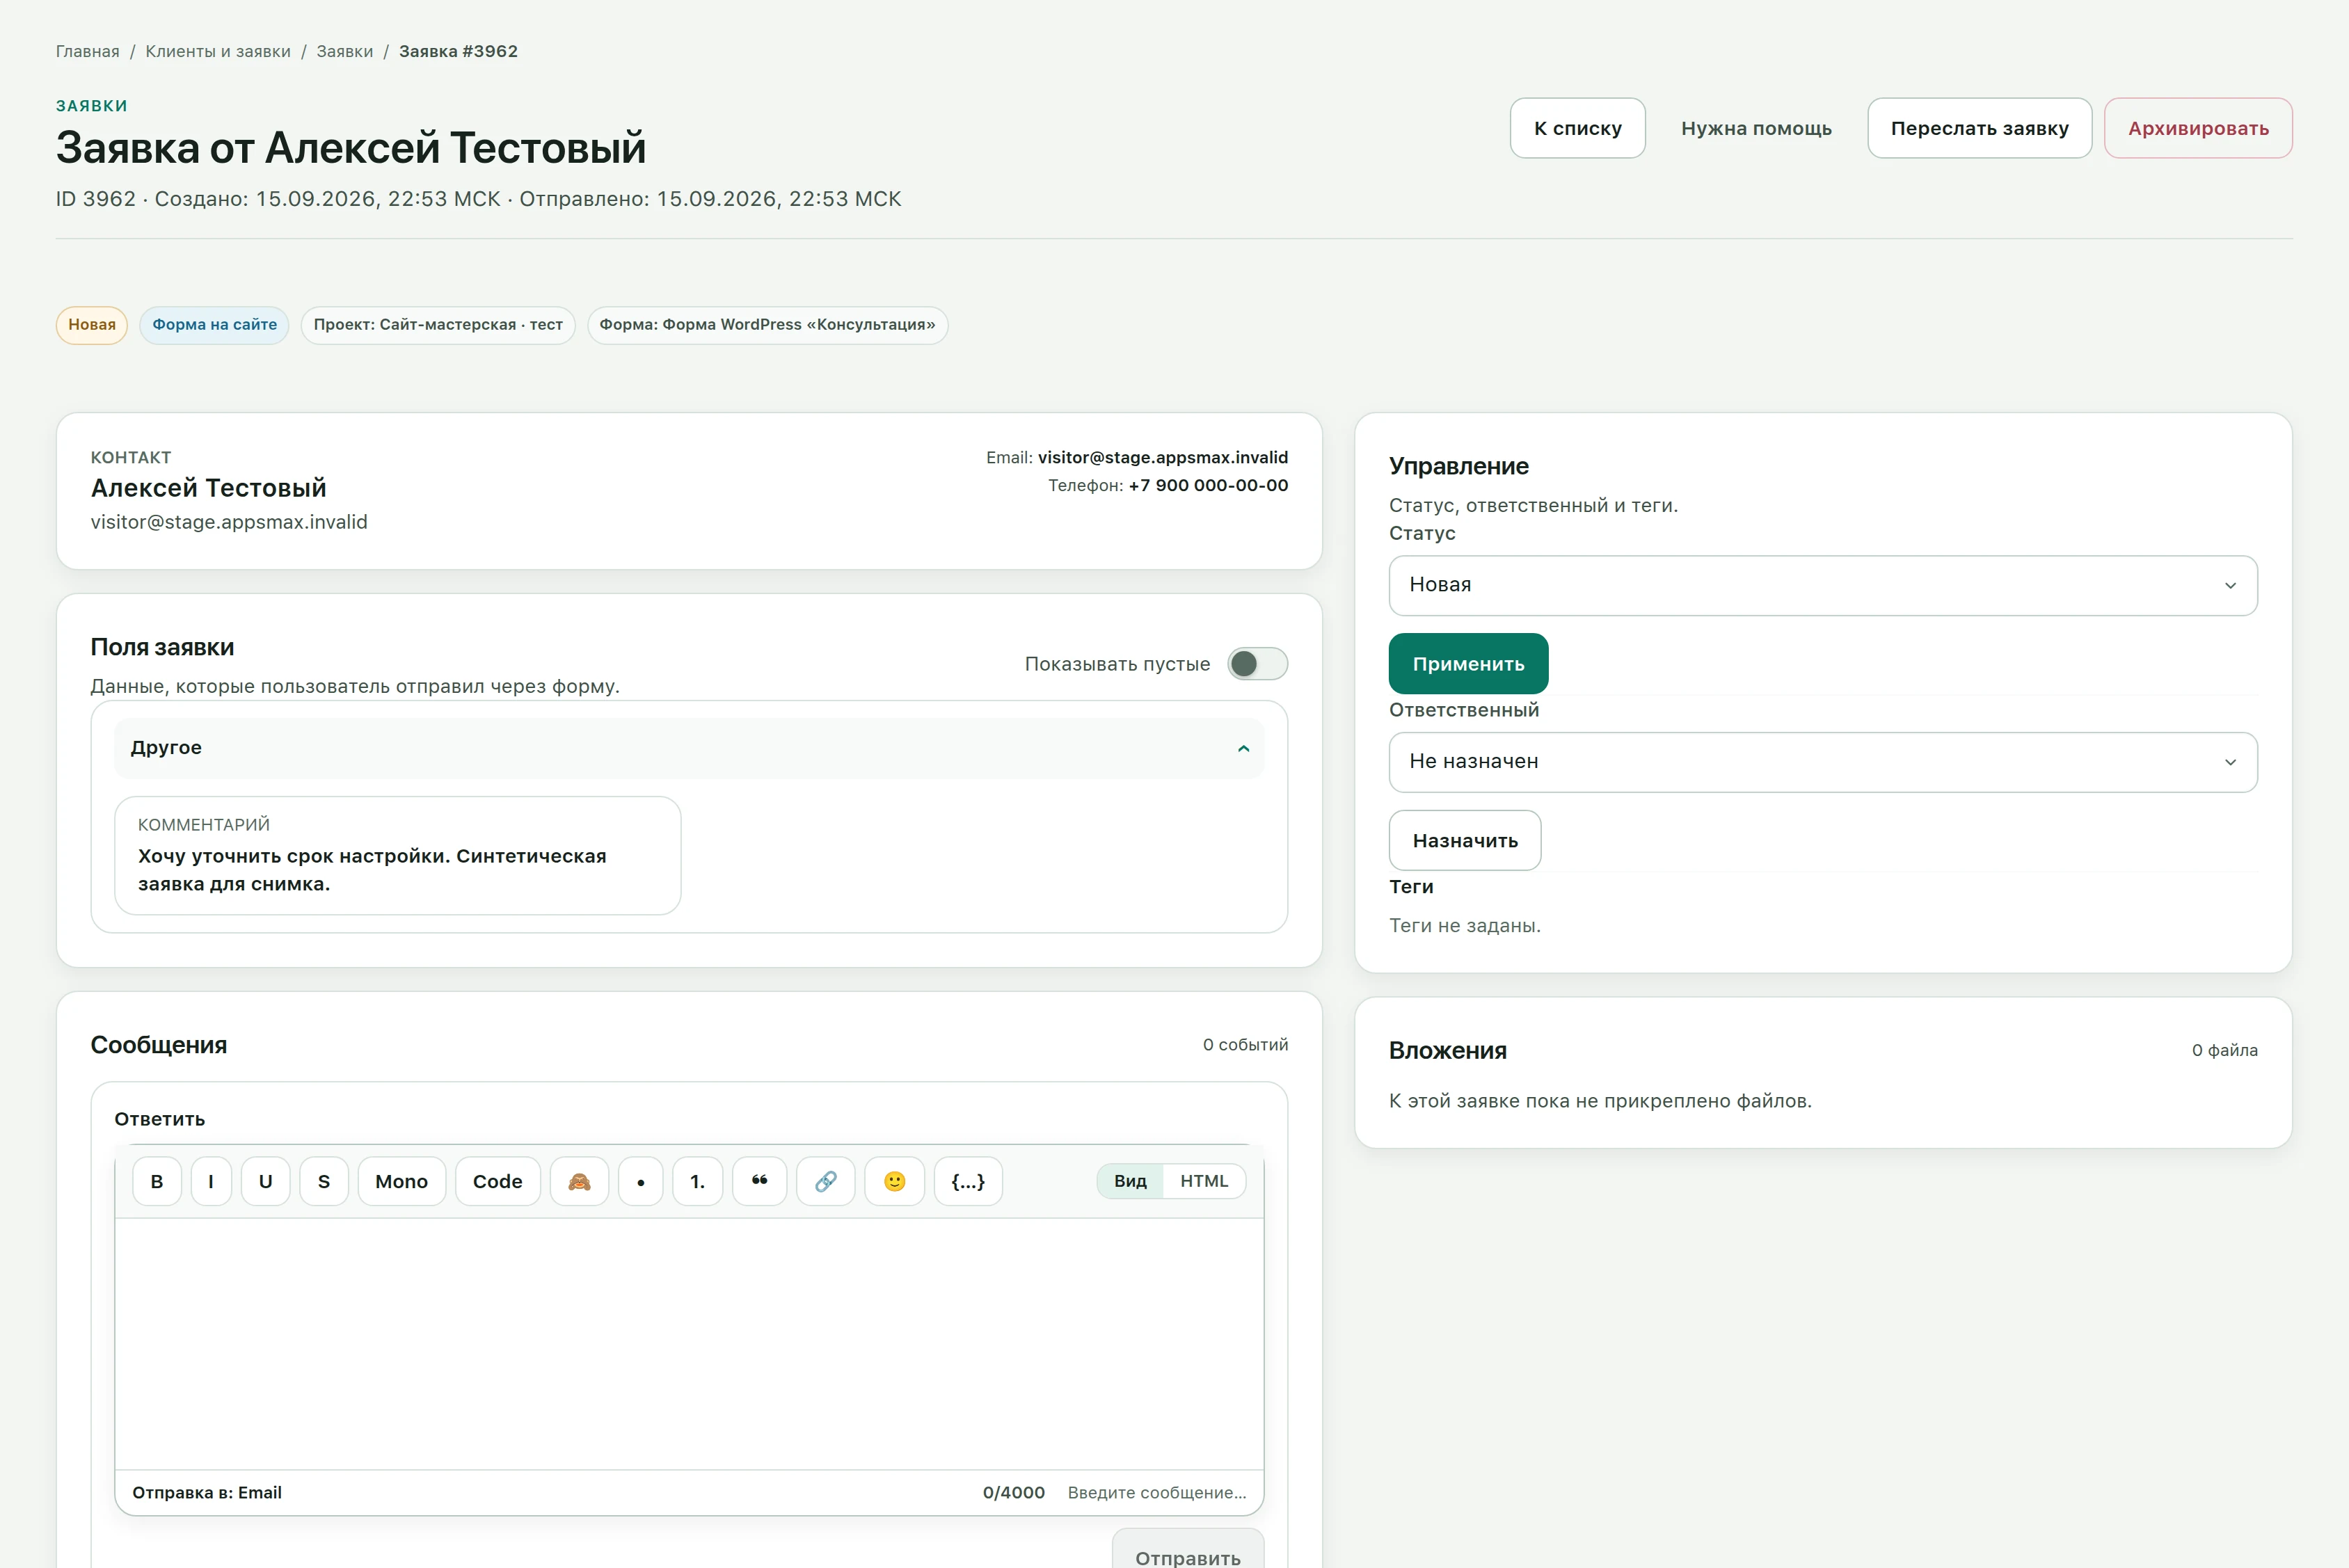Click phone number +7 900 000-00-00
The width and height of the screenshot is (2349, 1568).
click(x=1208, y=485)
